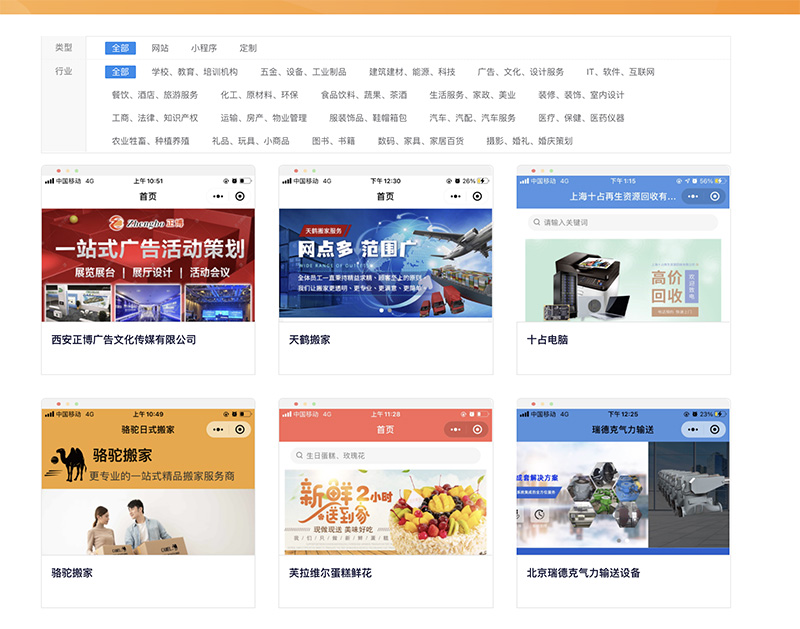Tap the close-circle icon in 芙拉维尔蛋糕鲜花 card

pyautogui.click(x=477, y=430)
